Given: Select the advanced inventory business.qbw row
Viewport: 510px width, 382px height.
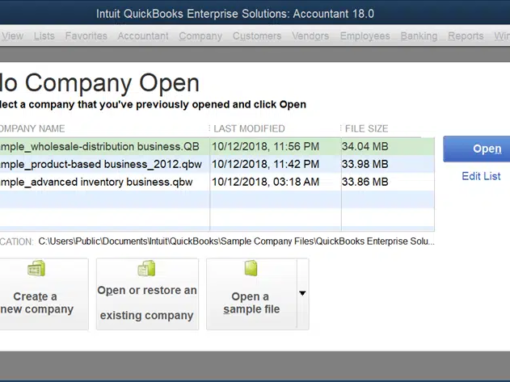Looking at the screenshot, I should pos(217,182).
